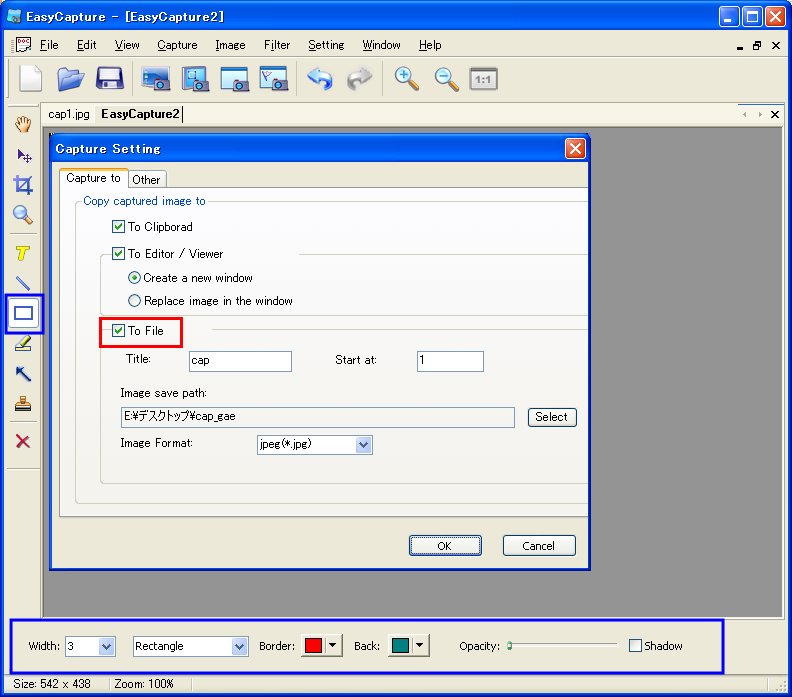The image size is (792, 697).
Task: Restore the inner document window
Action: [x=757, y=45]
